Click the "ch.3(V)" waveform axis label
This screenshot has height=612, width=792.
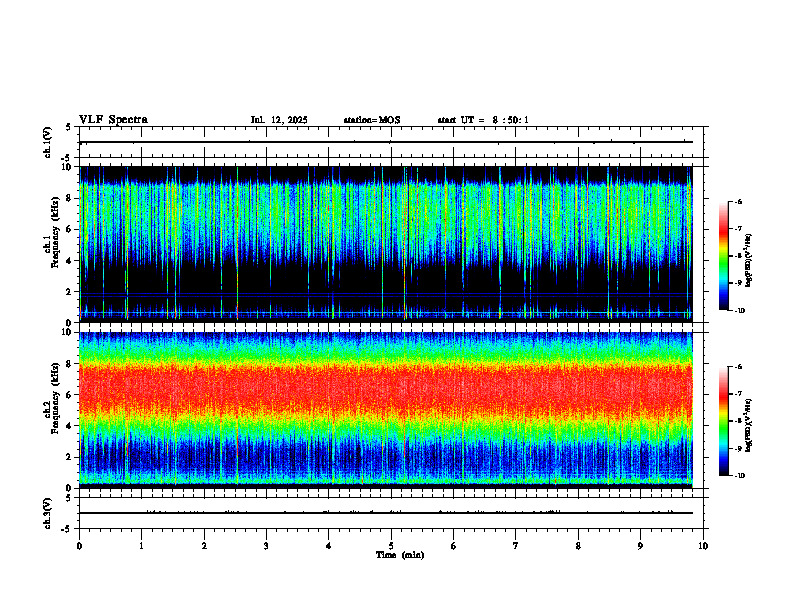click(48, 513)
